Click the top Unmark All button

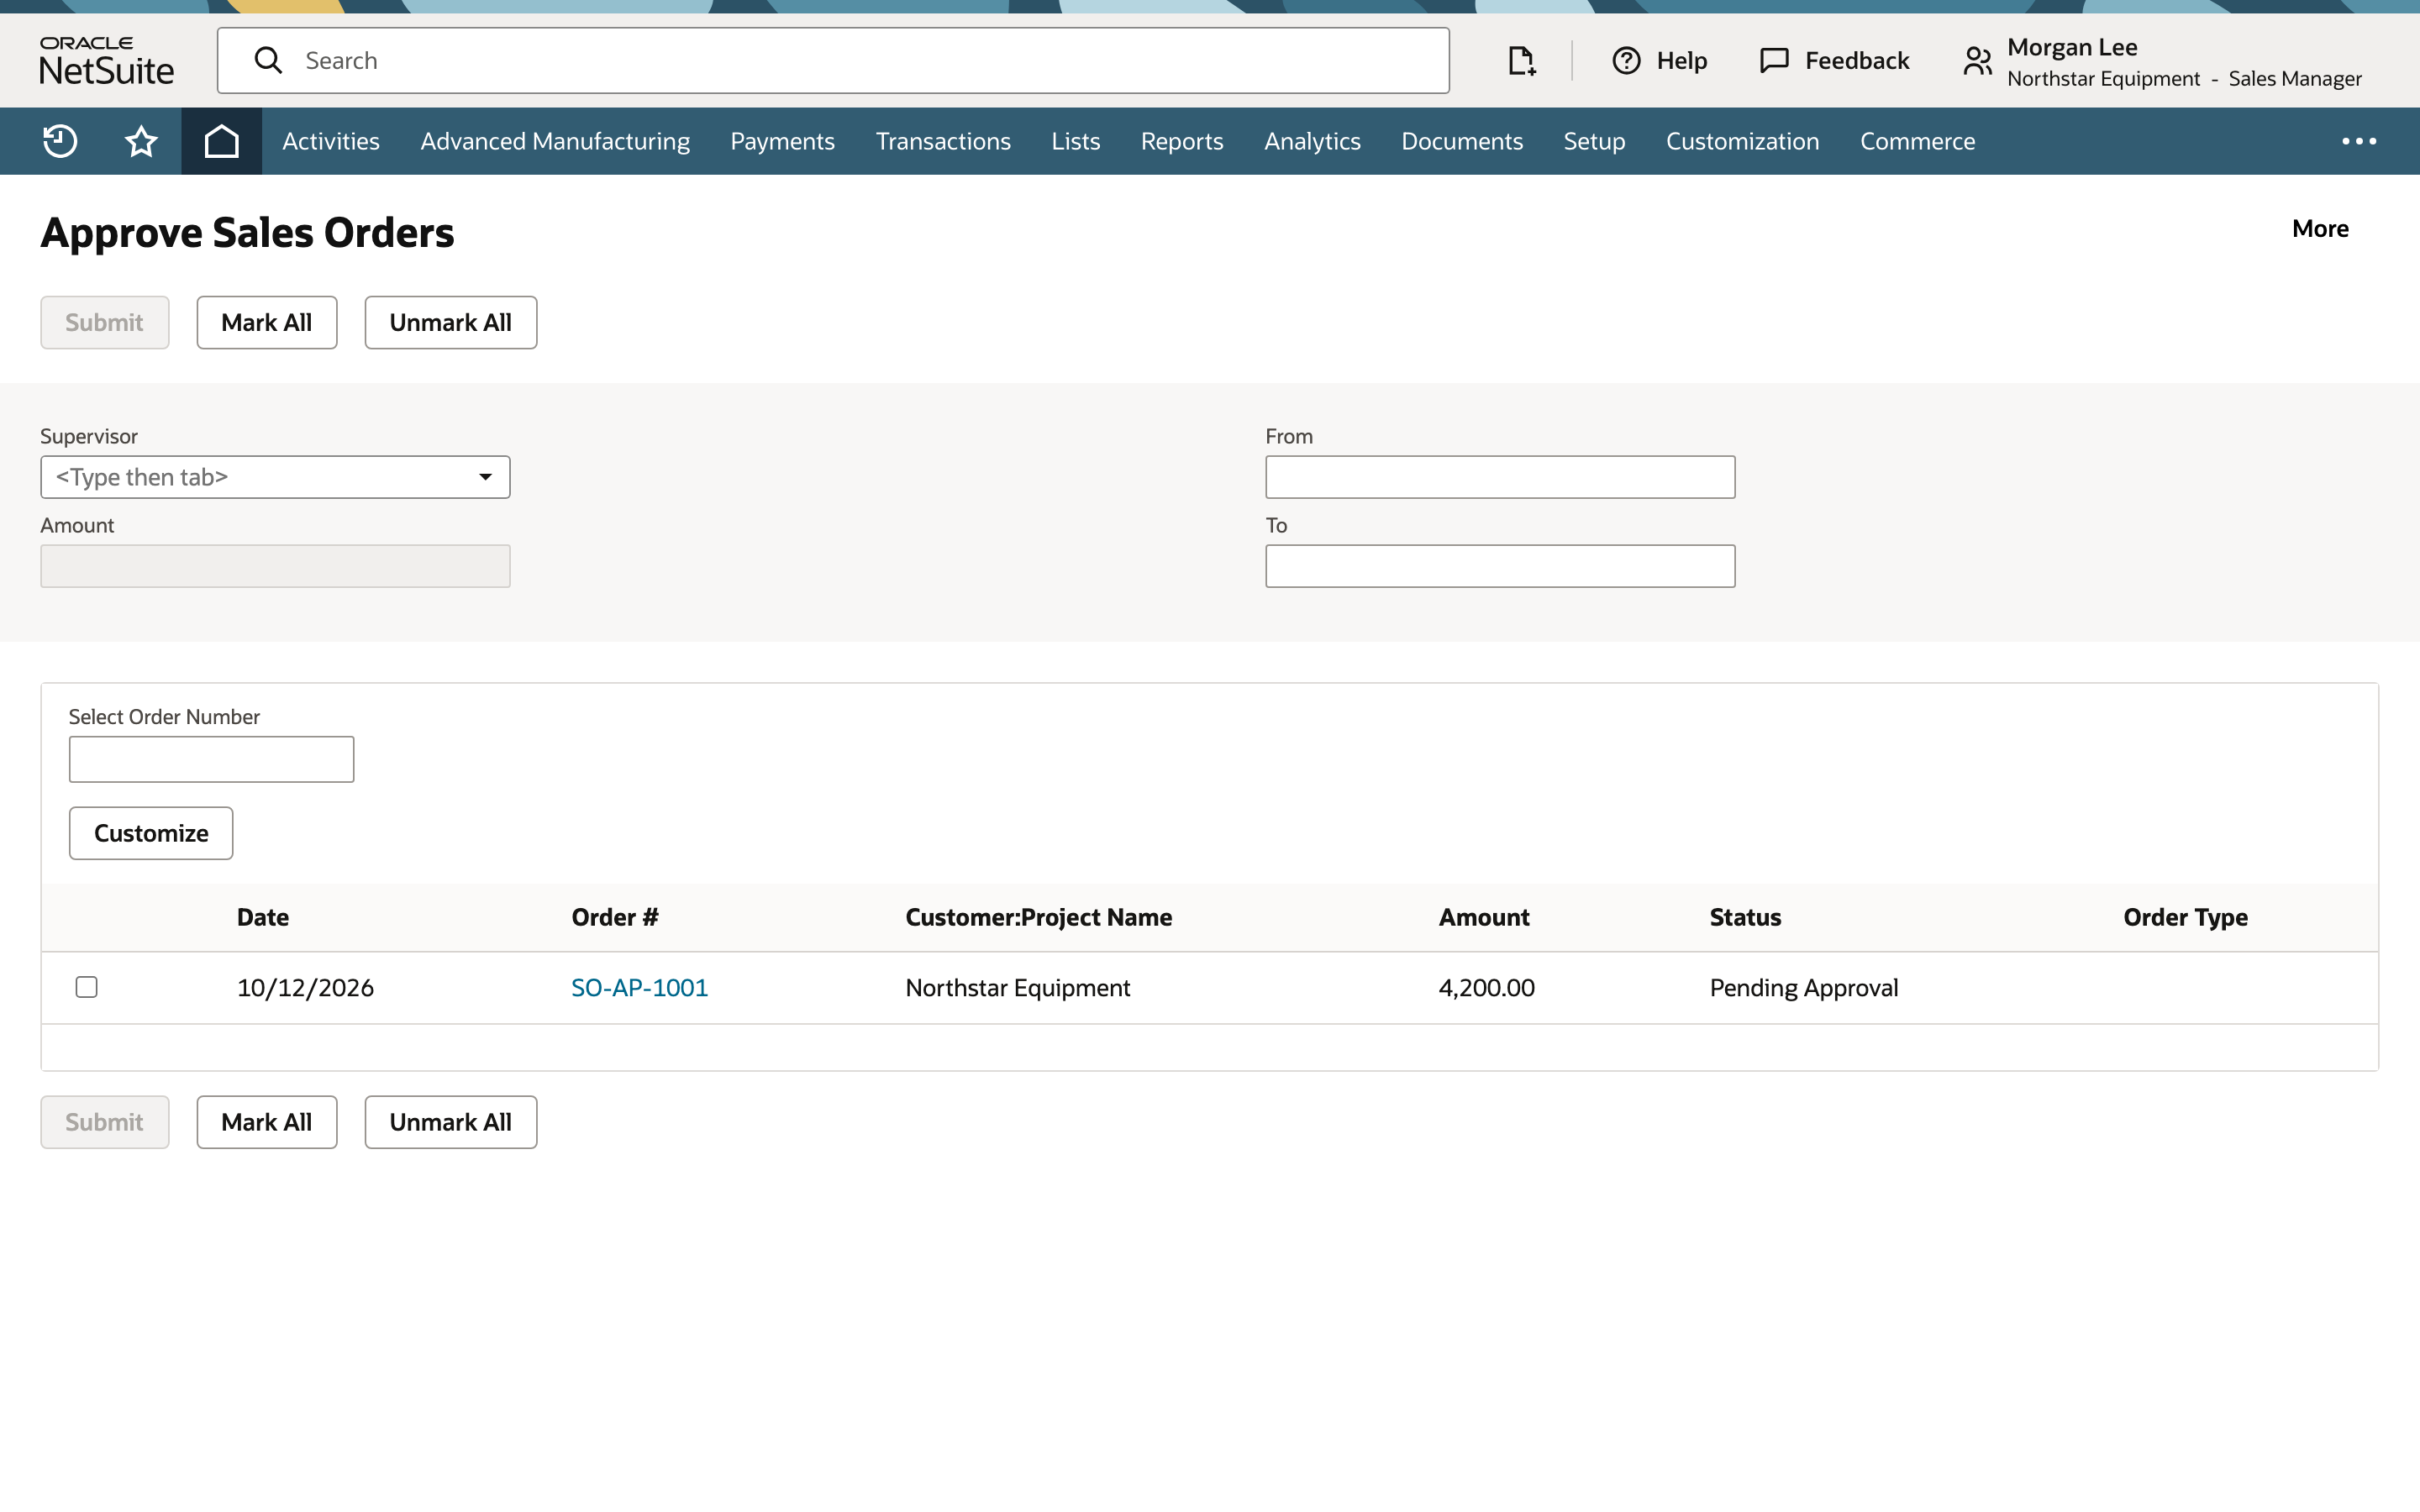click(x=450, y=322)
